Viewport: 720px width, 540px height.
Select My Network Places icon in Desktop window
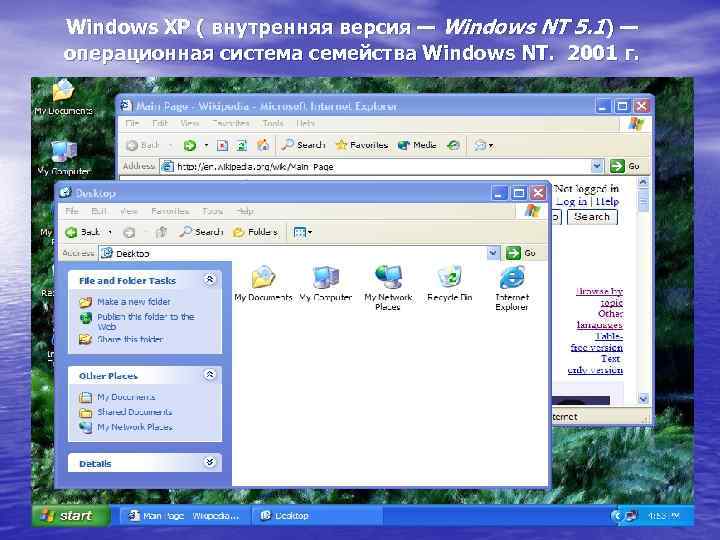(x=388, y=288)
